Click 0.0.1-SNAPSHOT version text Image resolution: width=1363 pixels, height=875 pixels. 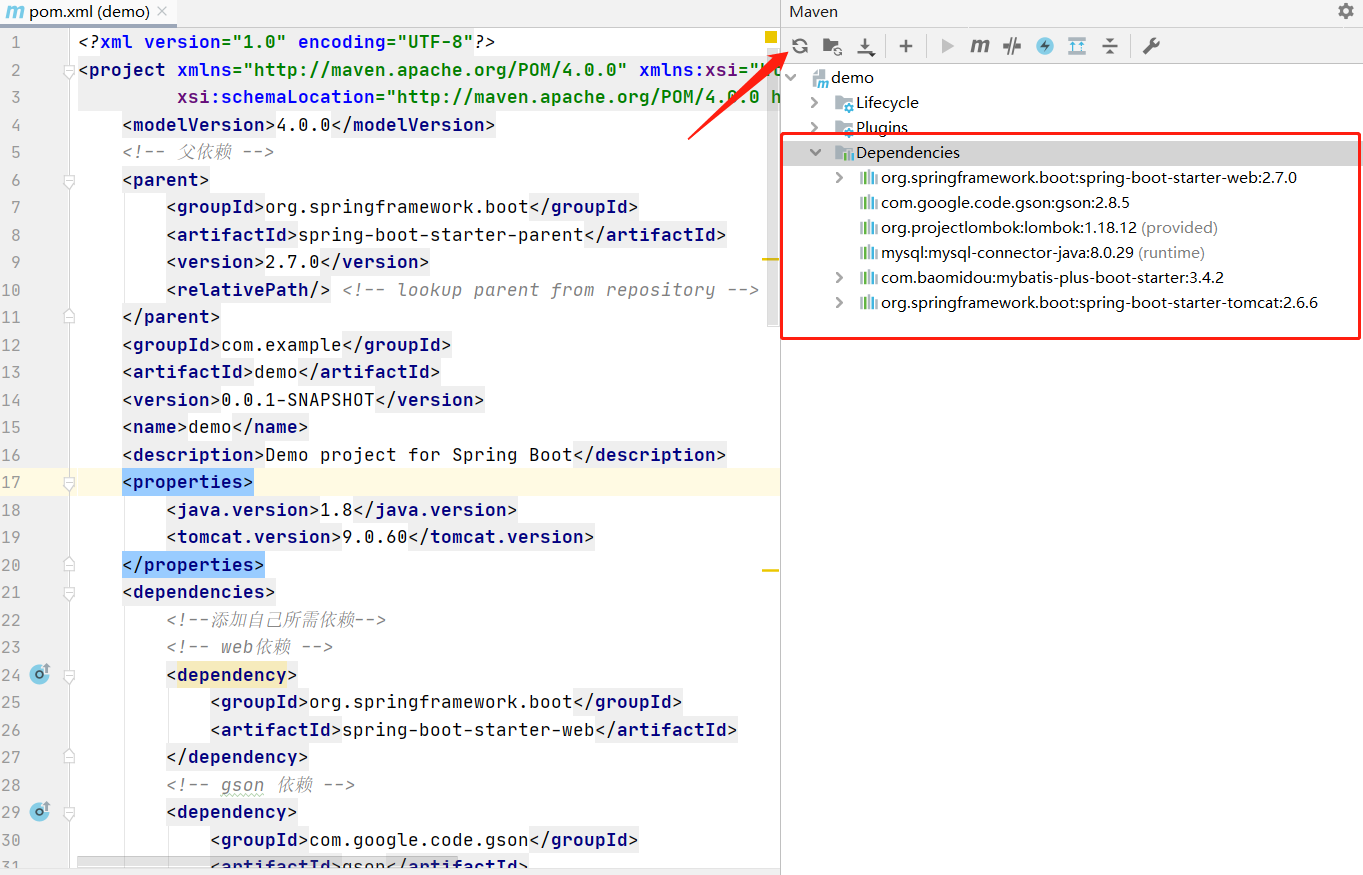click(297, 400)
